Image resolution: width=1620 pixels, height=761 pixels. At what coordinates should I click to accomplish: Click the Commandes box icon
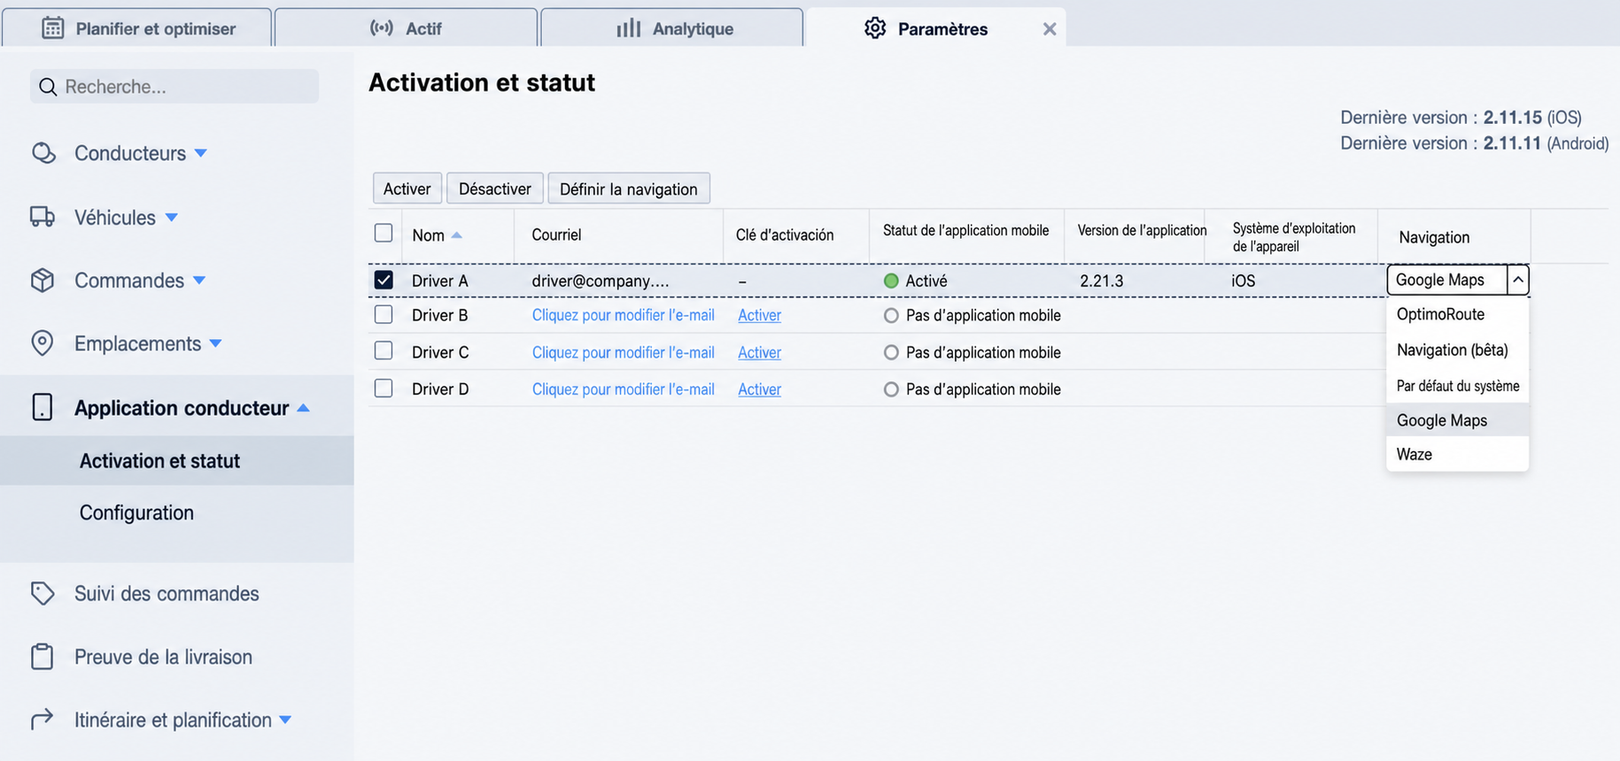[x=42, y=280]
